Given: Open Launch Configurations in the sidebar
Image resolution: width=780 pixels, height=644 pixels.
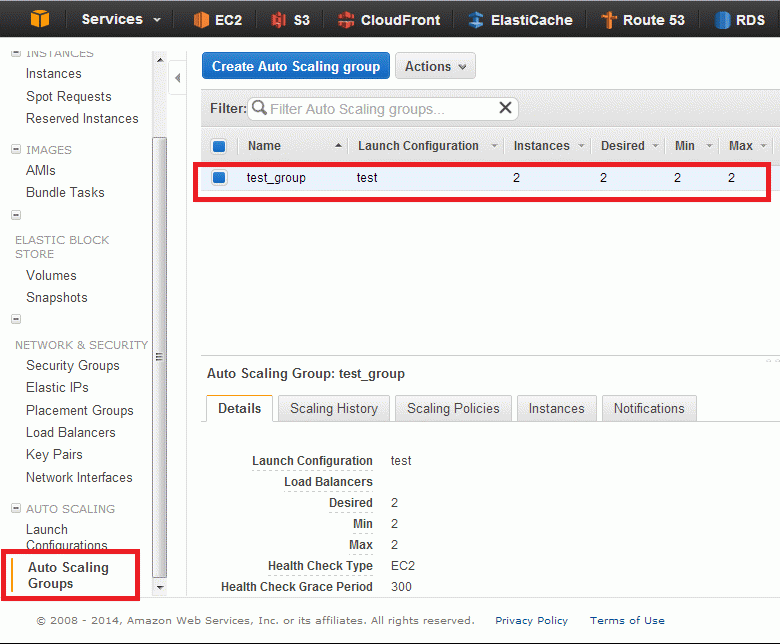Looking at the screenshot, I should pos(67,537).
